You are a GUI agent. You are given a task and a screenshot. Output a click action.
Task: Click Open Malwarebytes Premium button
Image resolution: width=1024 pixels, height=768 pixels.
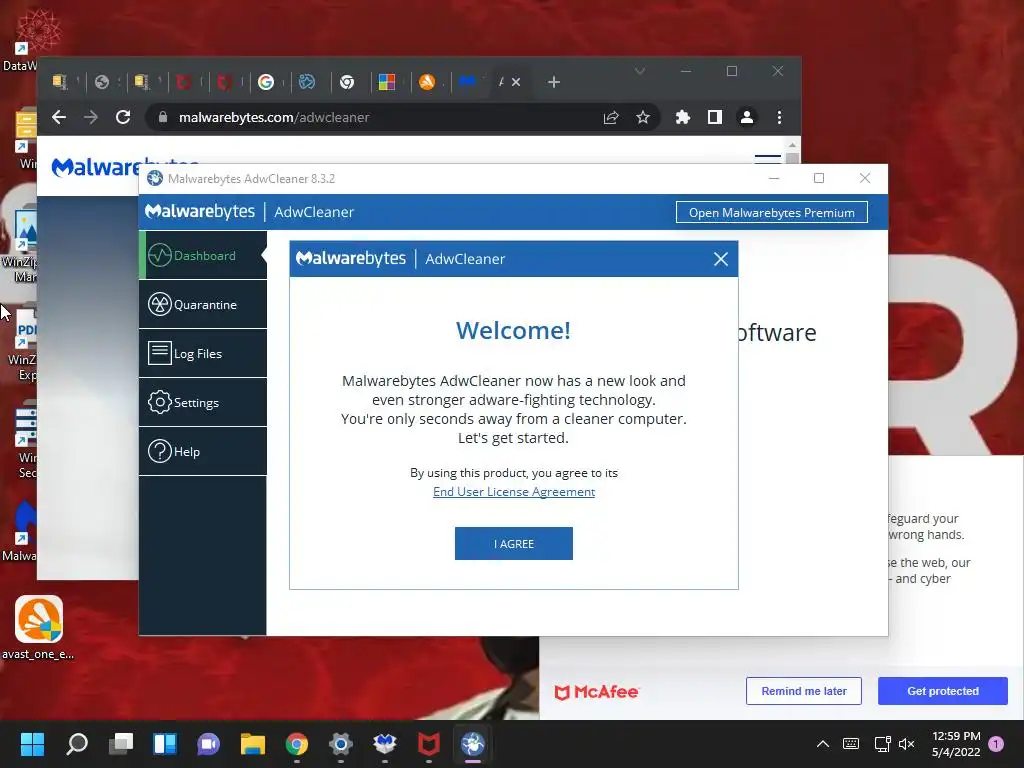(x=771, y=212)
